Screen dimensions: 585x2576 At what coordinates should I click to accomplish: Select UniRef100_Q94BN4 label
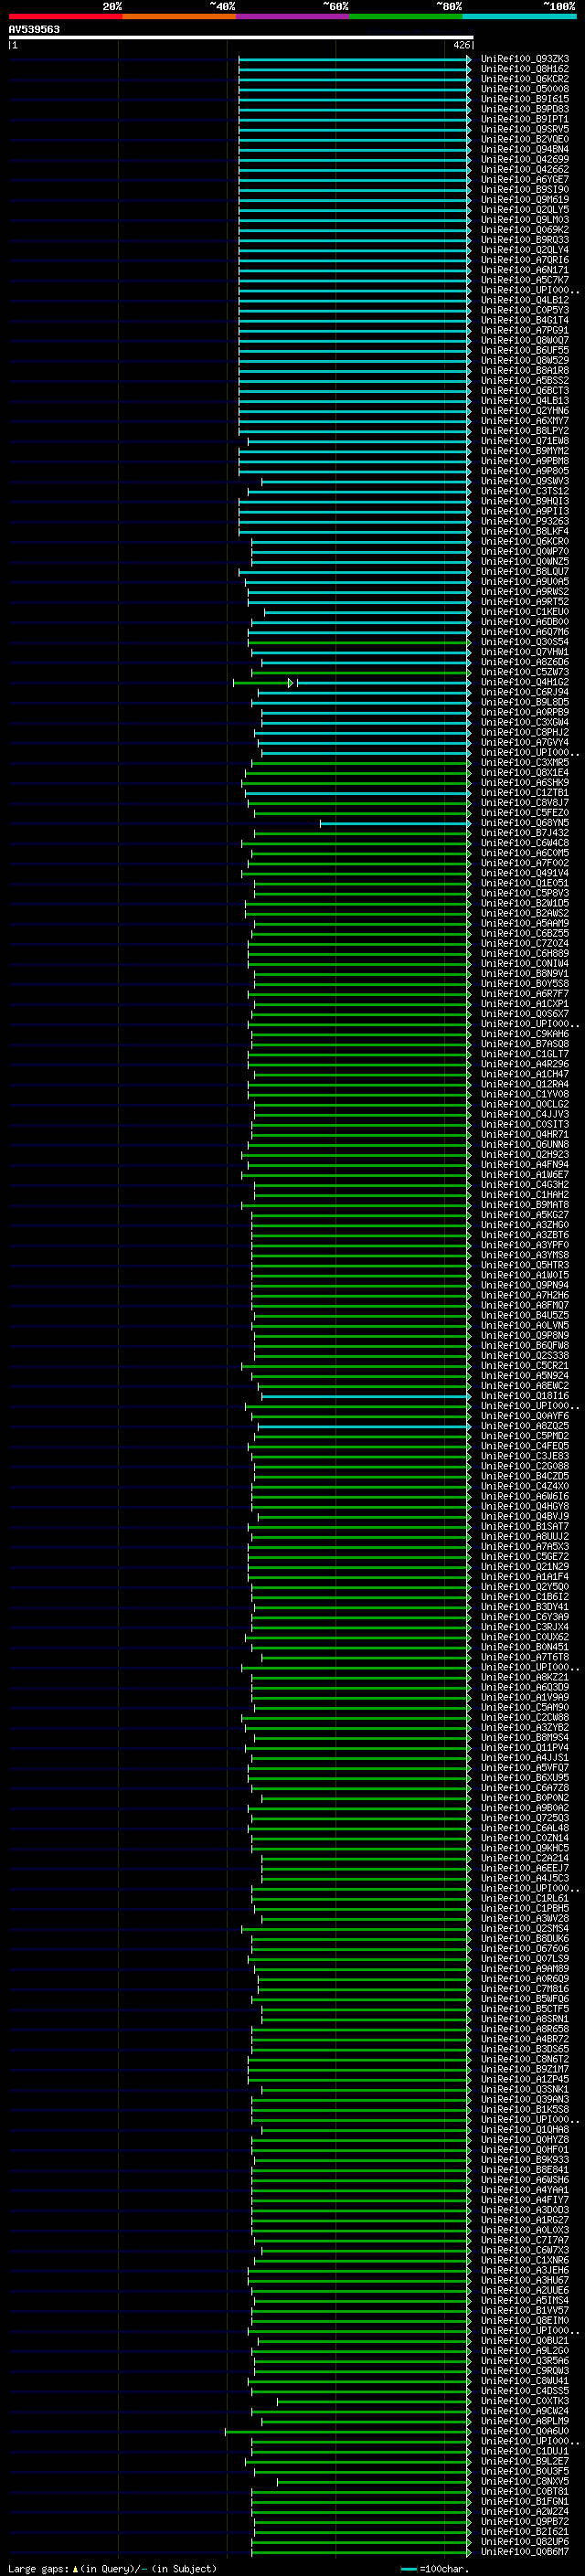click(x=525, y=149)
